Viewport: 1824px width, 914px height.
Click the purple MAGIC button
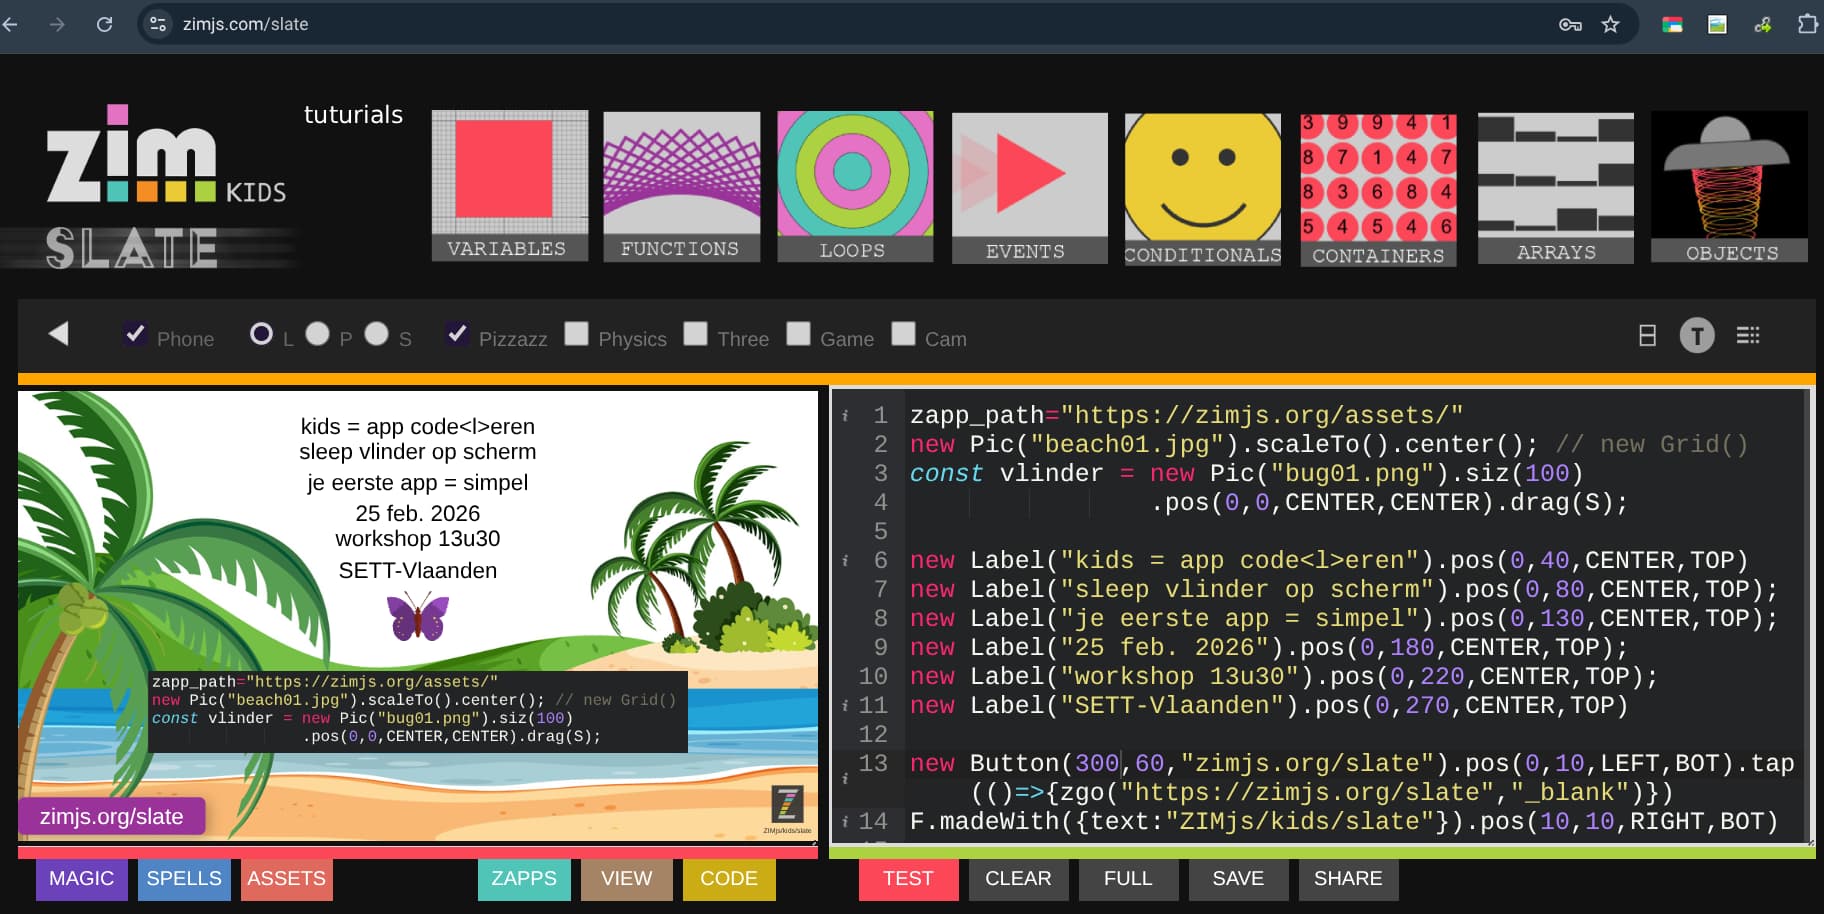81,879
